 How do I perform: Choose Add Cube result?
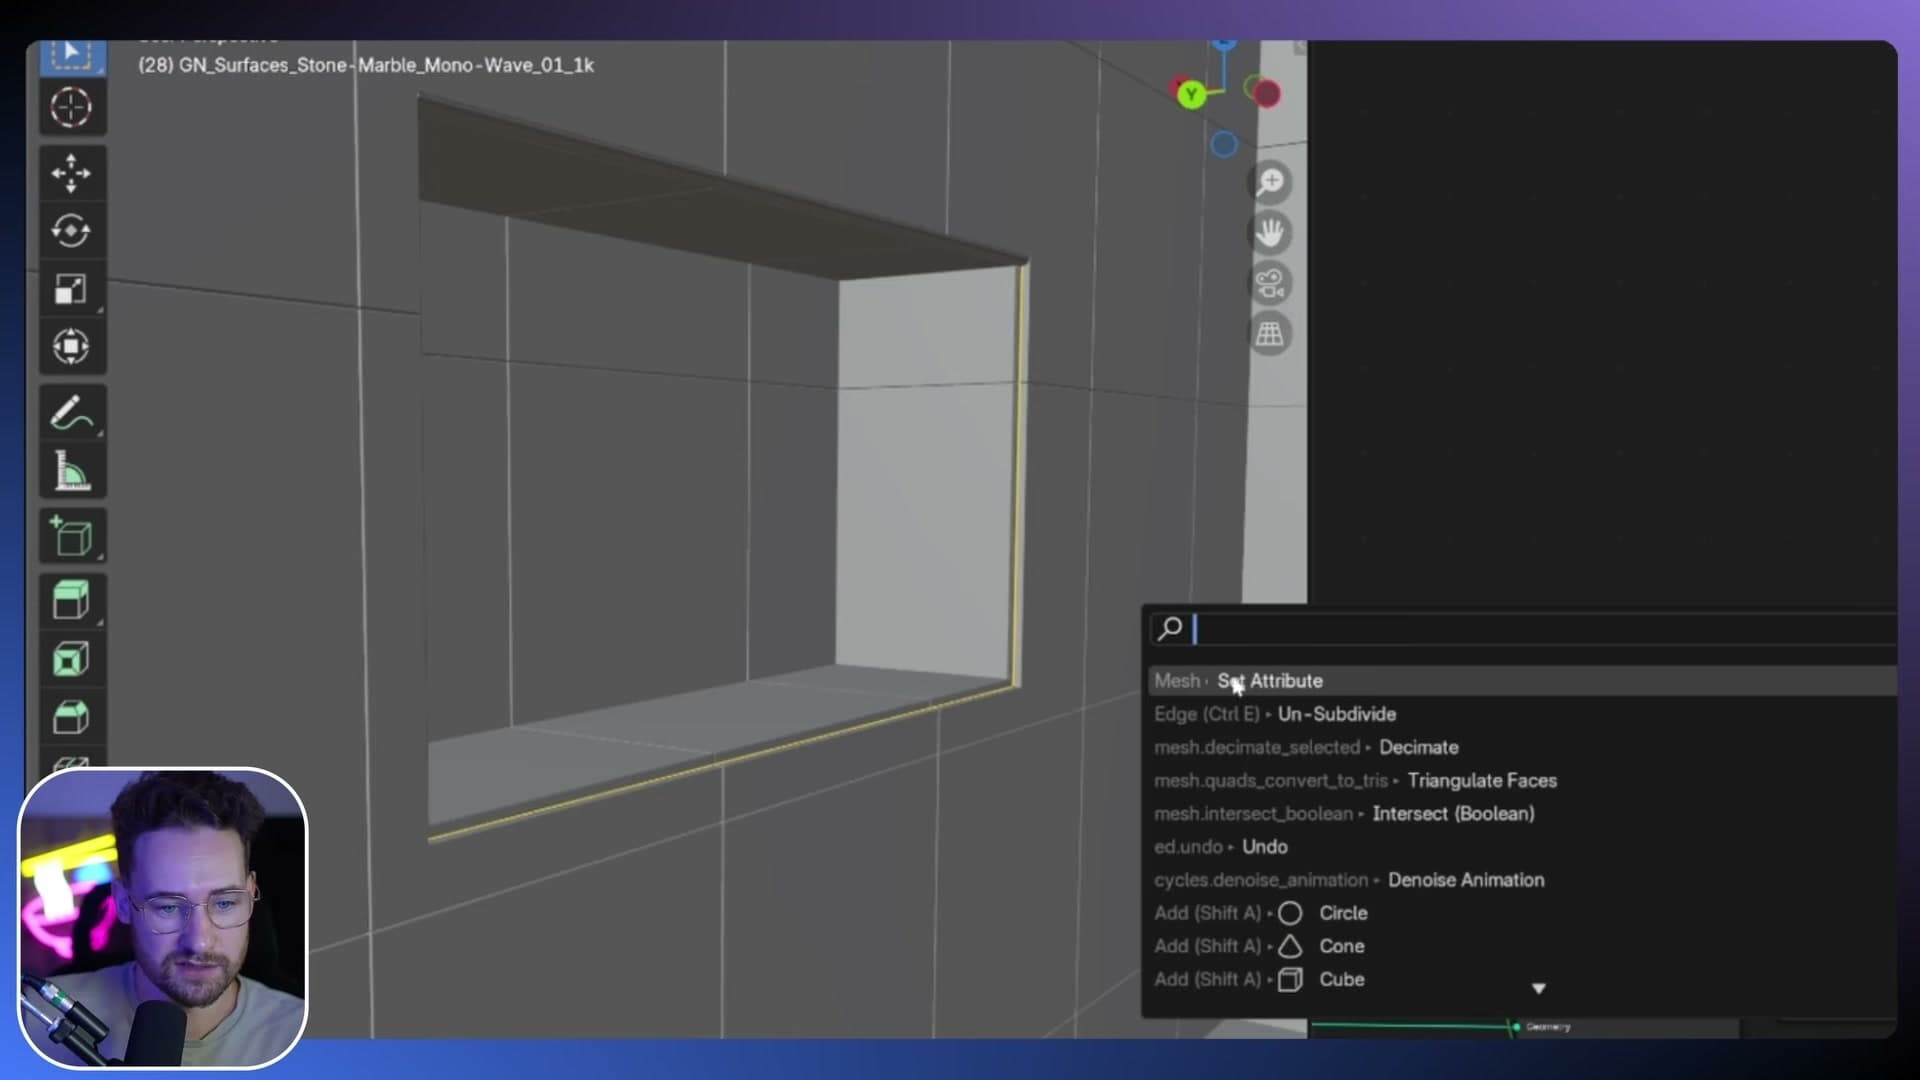coord(1523,979)
